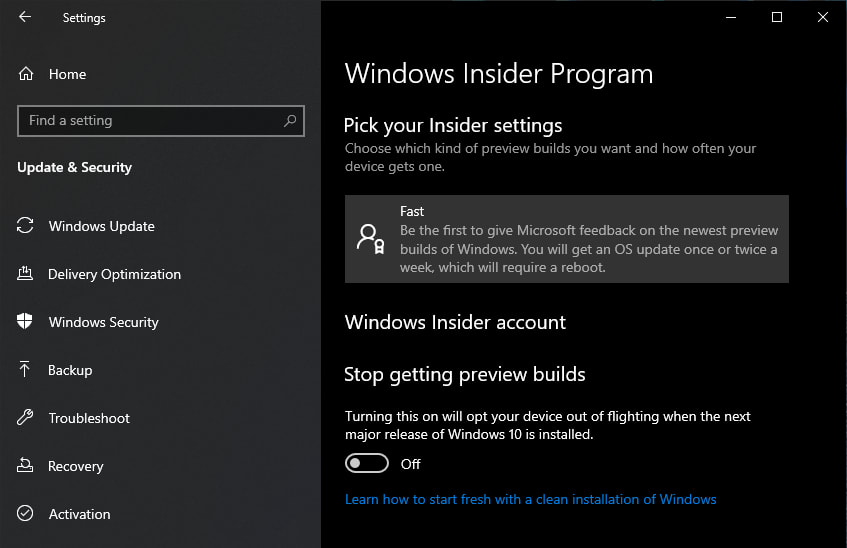Open Home settings page

[x=67, y=74]
